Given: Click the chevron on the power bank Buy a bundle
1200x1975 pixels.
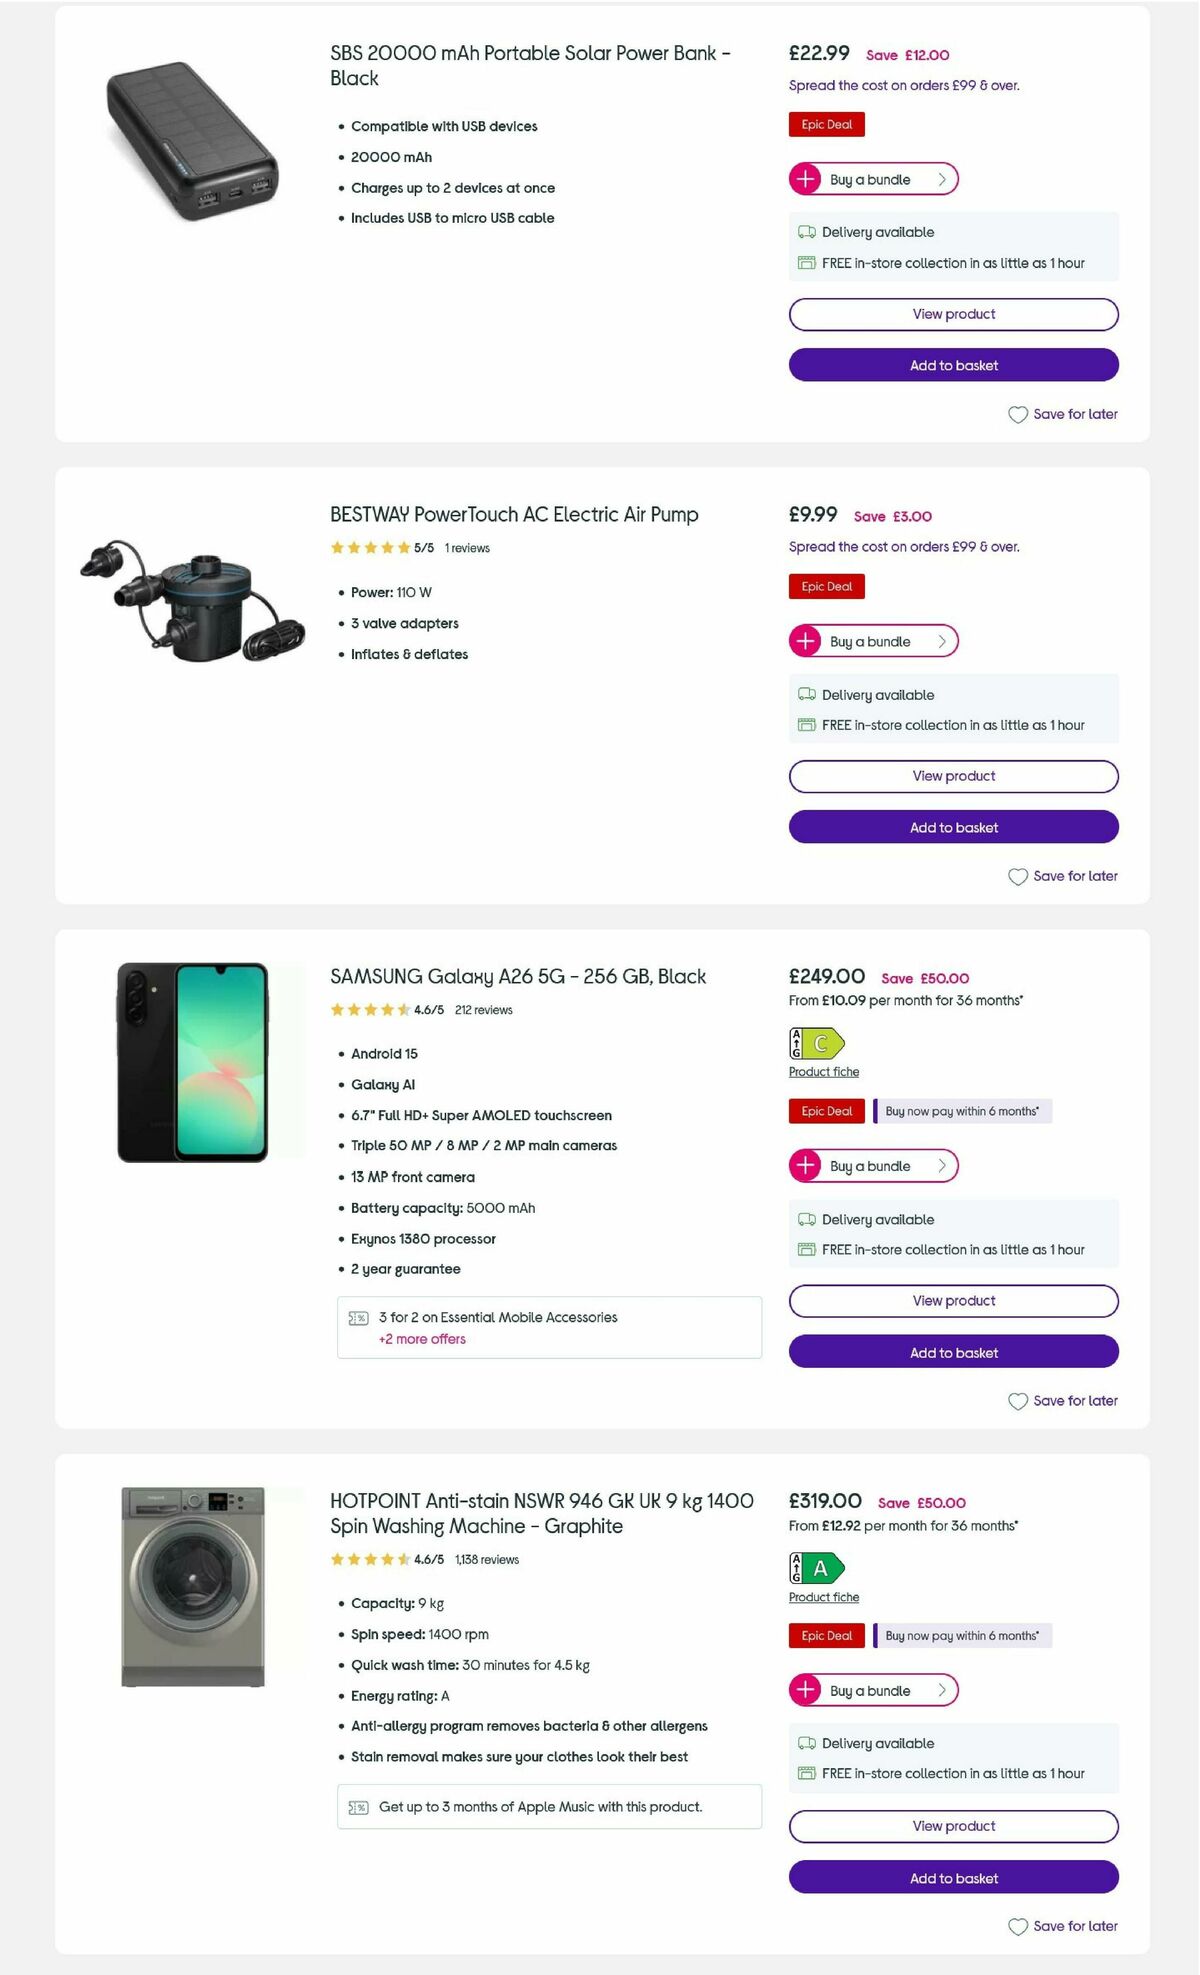Looking at the screenshot, I should point(941,179).
